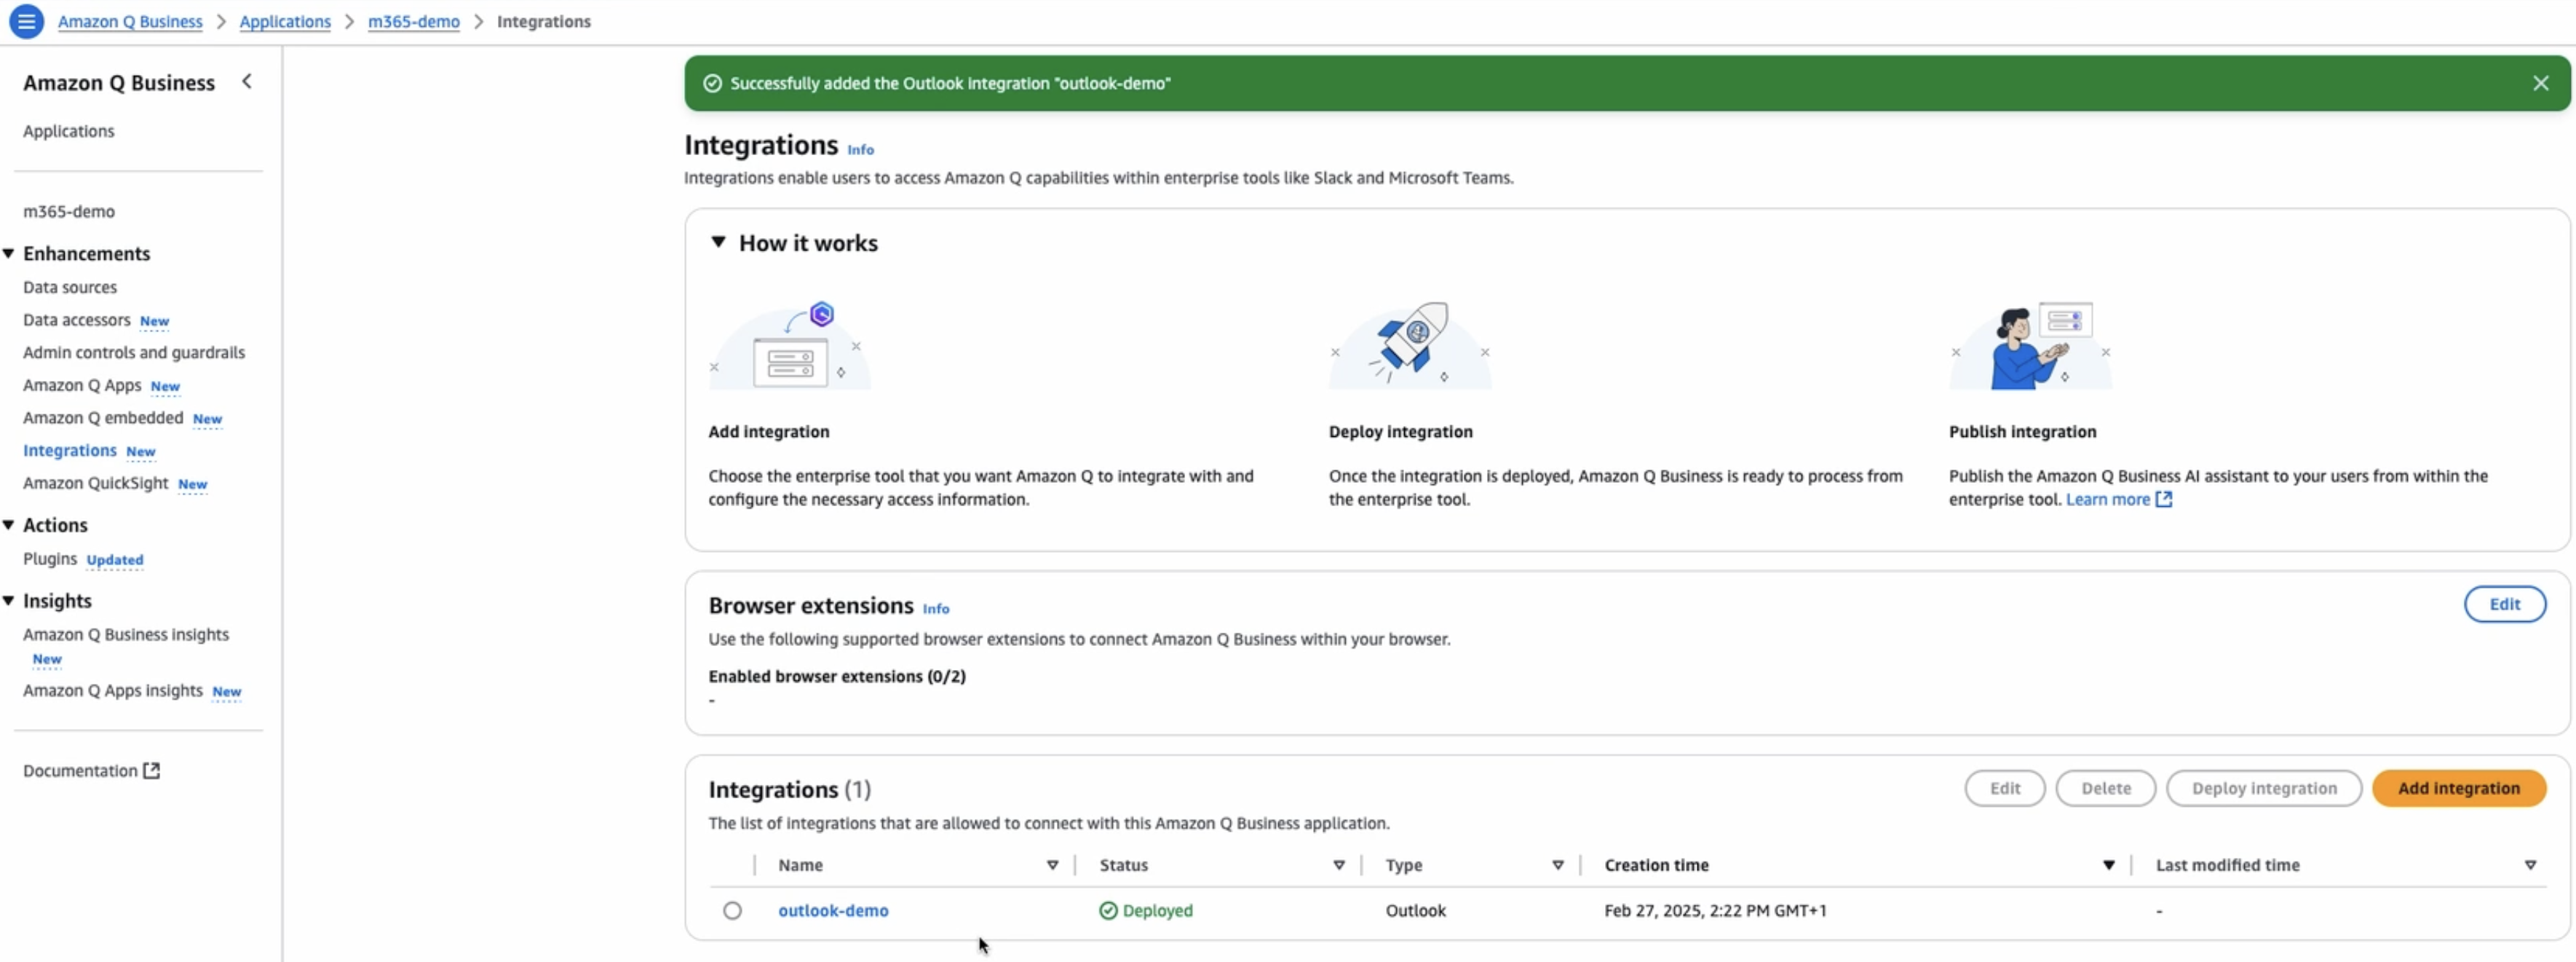Open Plugins under Actions

tap(50, 558)
